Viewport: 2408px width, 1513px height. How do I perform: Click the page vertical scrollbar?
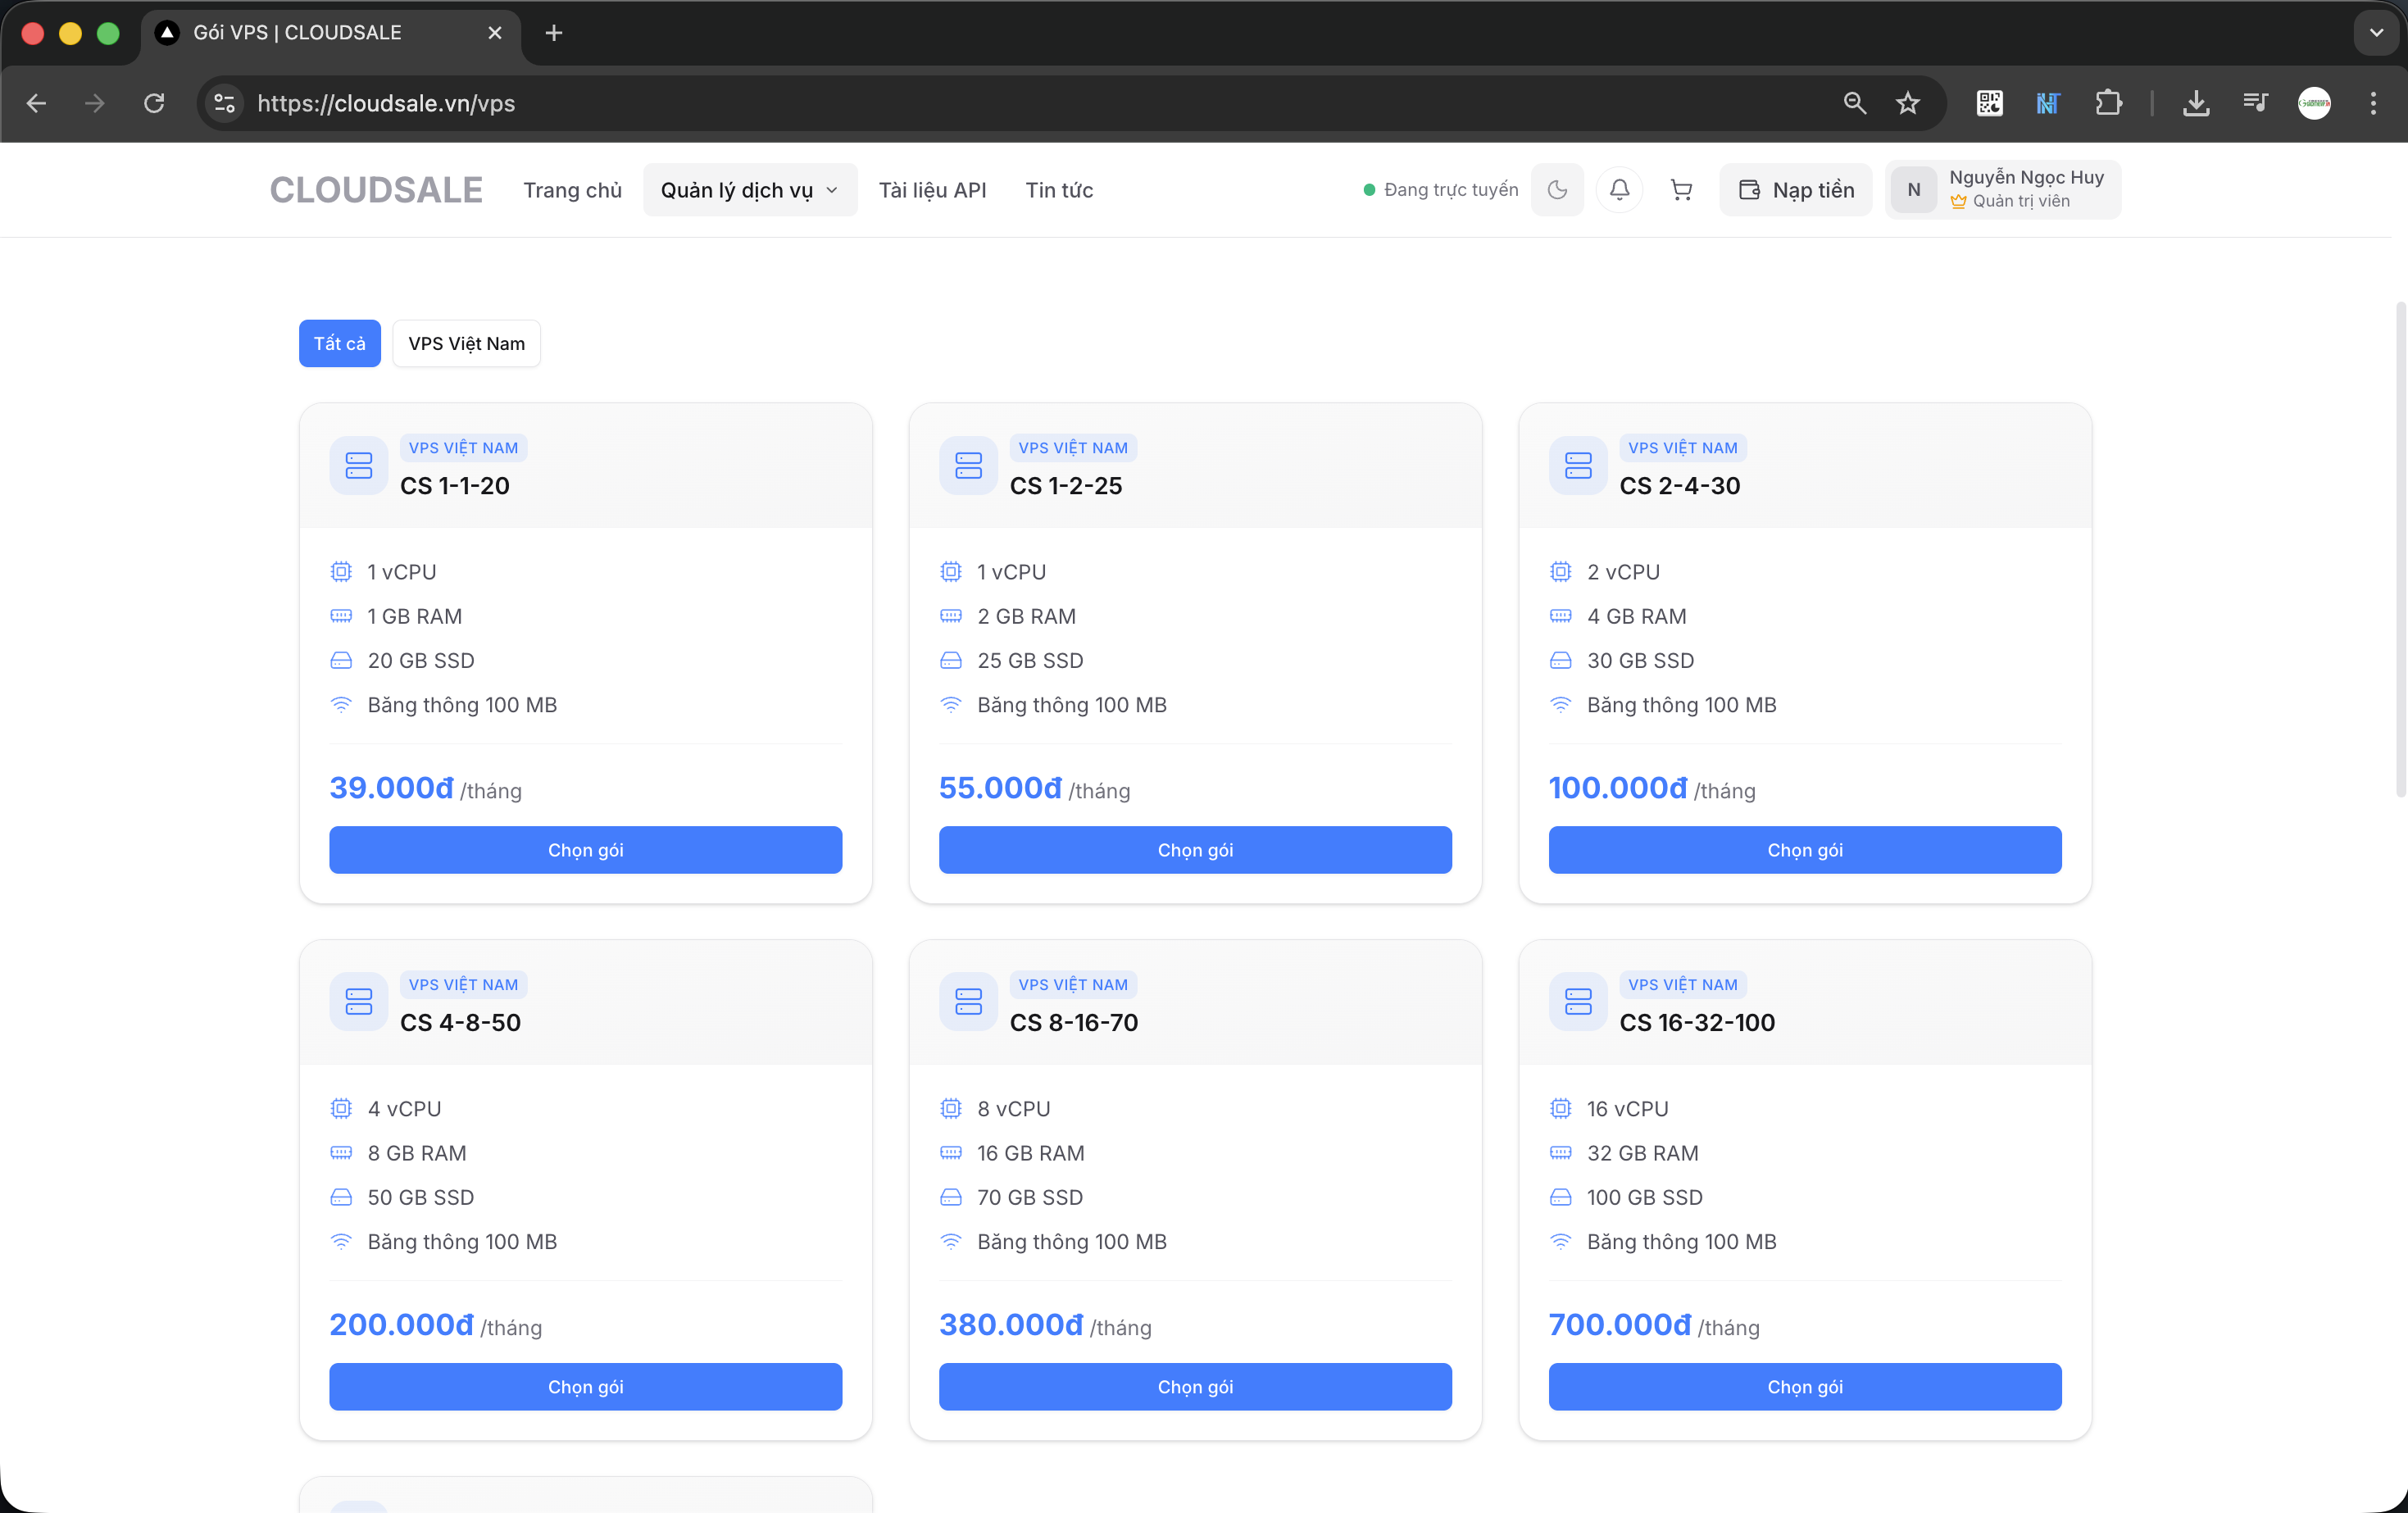click(2400, 550)
